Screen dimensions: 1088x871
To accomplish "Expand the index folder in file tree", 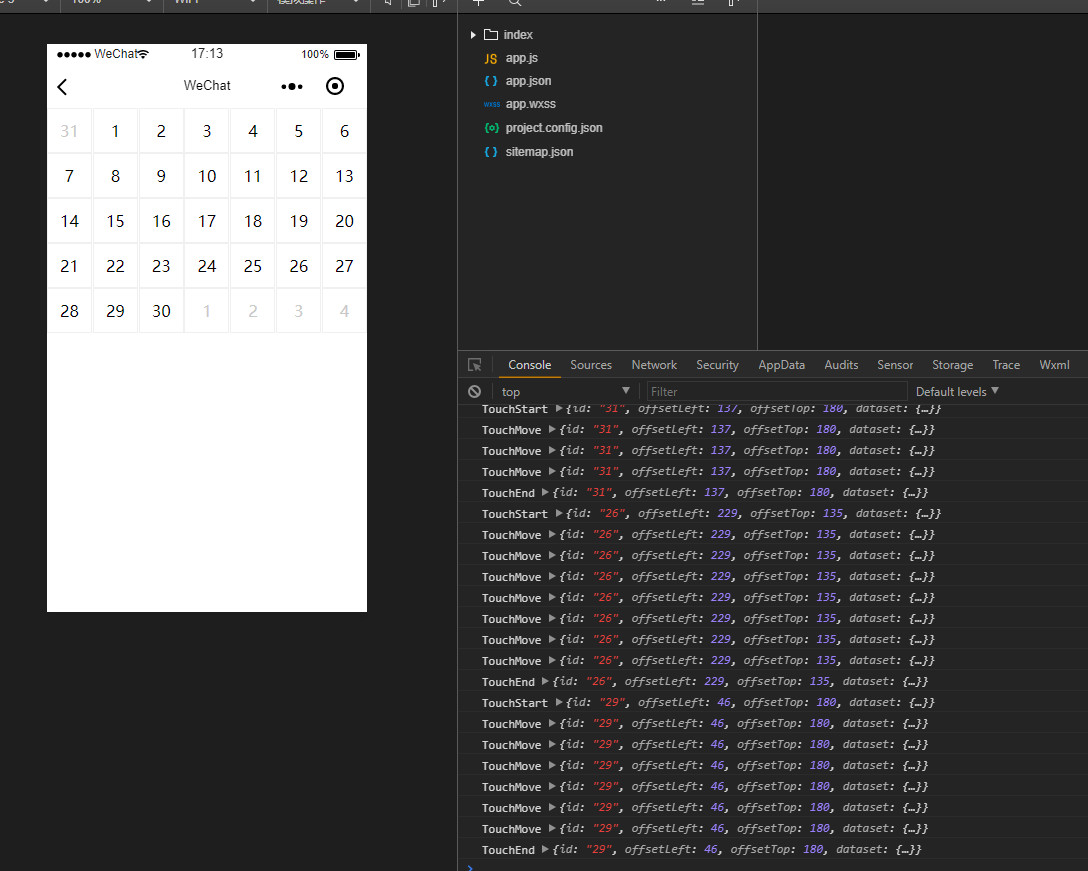I will tap(473, 35).
